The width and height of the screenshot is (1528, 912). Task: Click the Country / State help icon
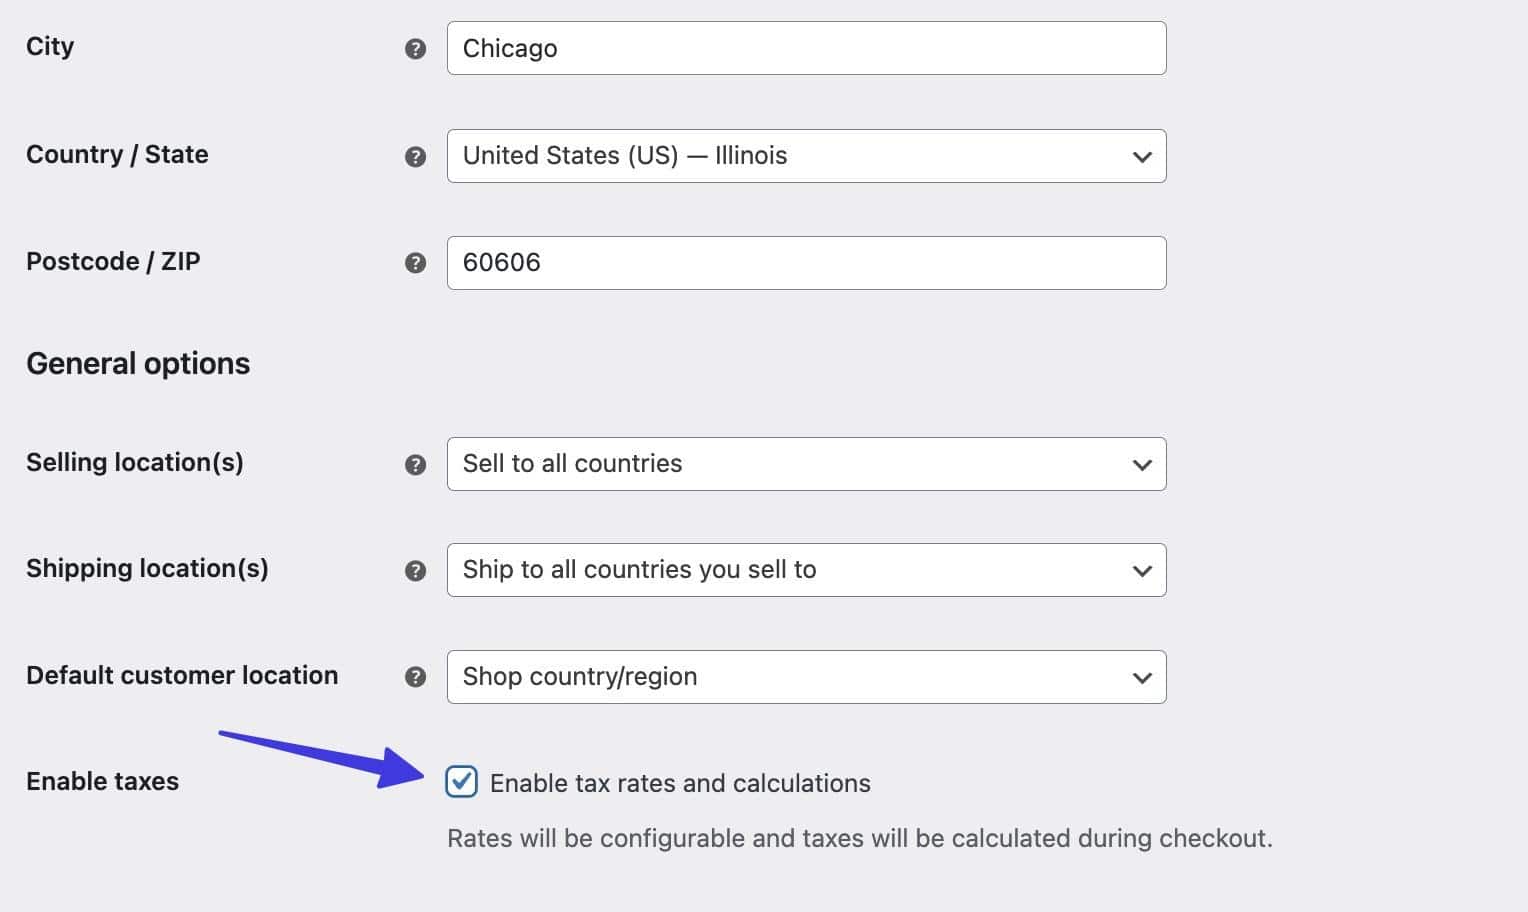tap(414, 156)
